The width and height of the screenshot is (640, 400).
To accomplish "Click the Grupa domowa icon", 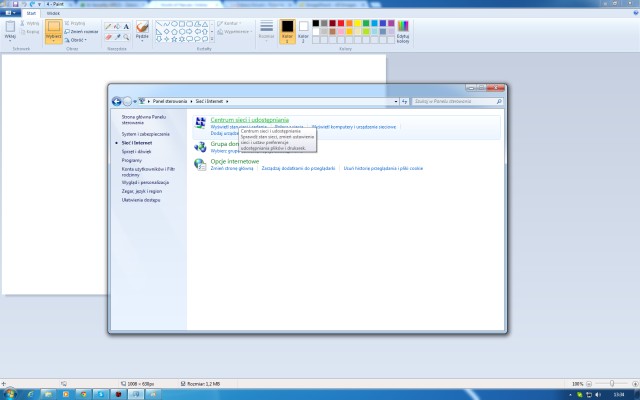I will click(x=200, y=147).
